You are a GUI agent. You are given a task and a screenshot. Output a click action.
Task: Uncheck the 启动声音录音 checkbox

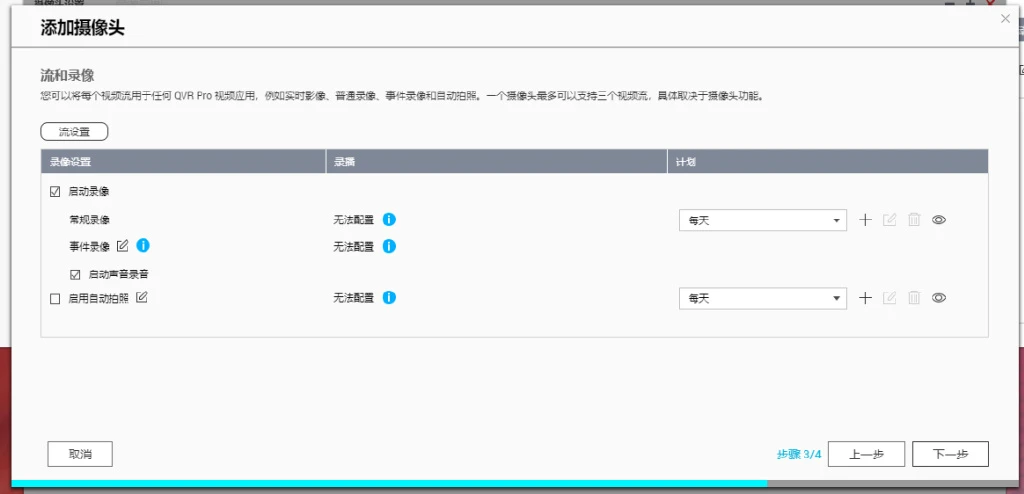tap(75, 274)
